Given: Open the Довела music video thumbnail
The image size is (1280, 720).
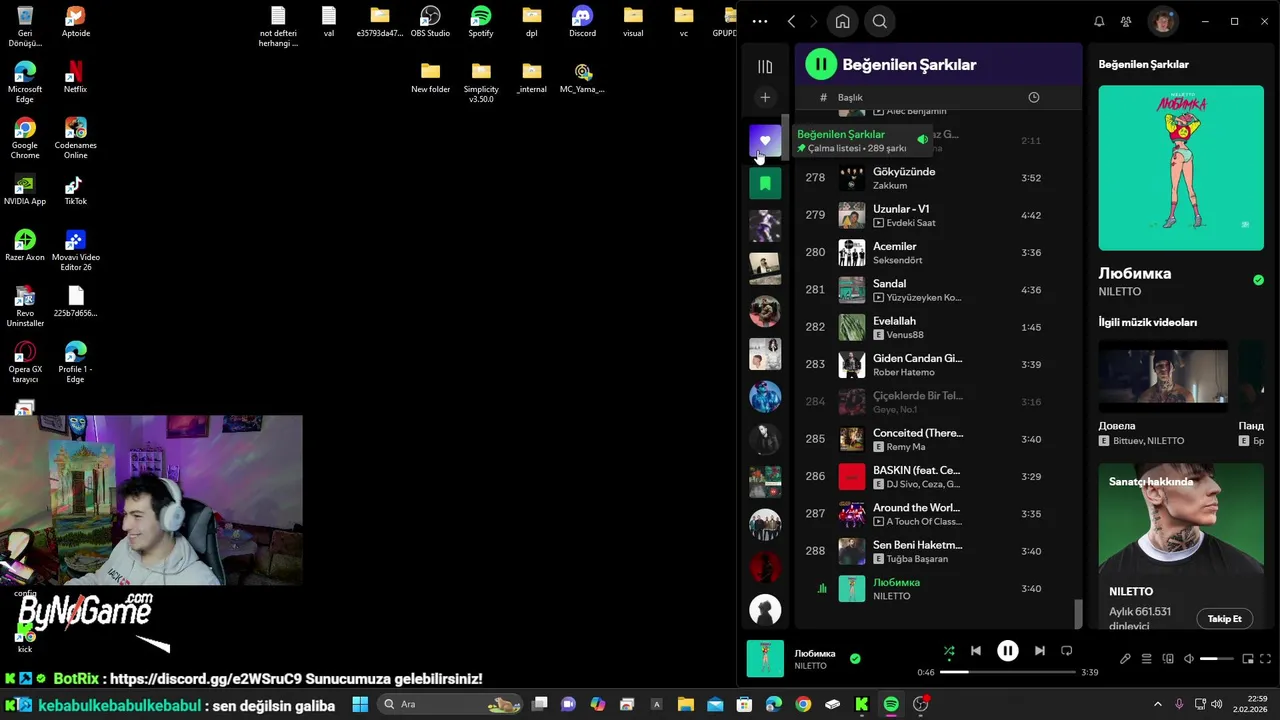Looking at the screenshot, I should point(1163,376).
